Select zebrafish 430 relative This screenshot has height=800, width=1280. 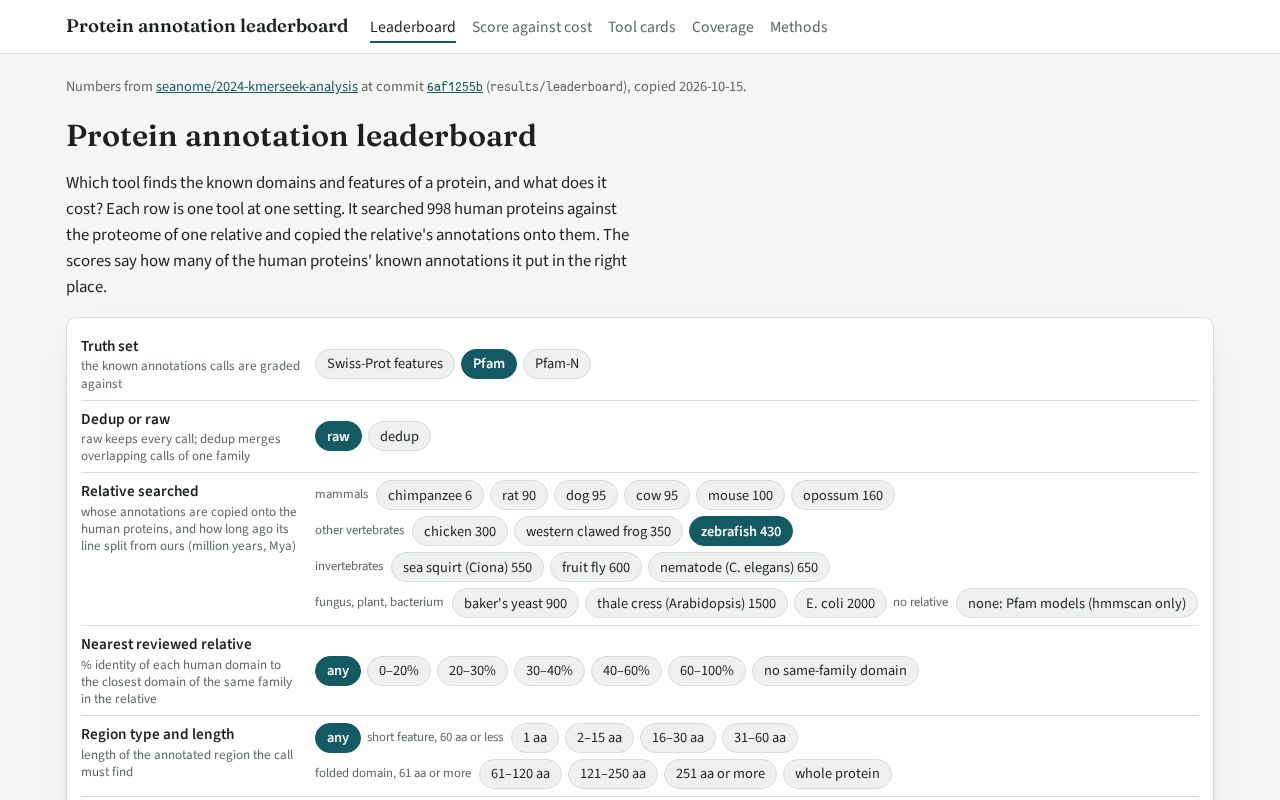tap(741, 531)
